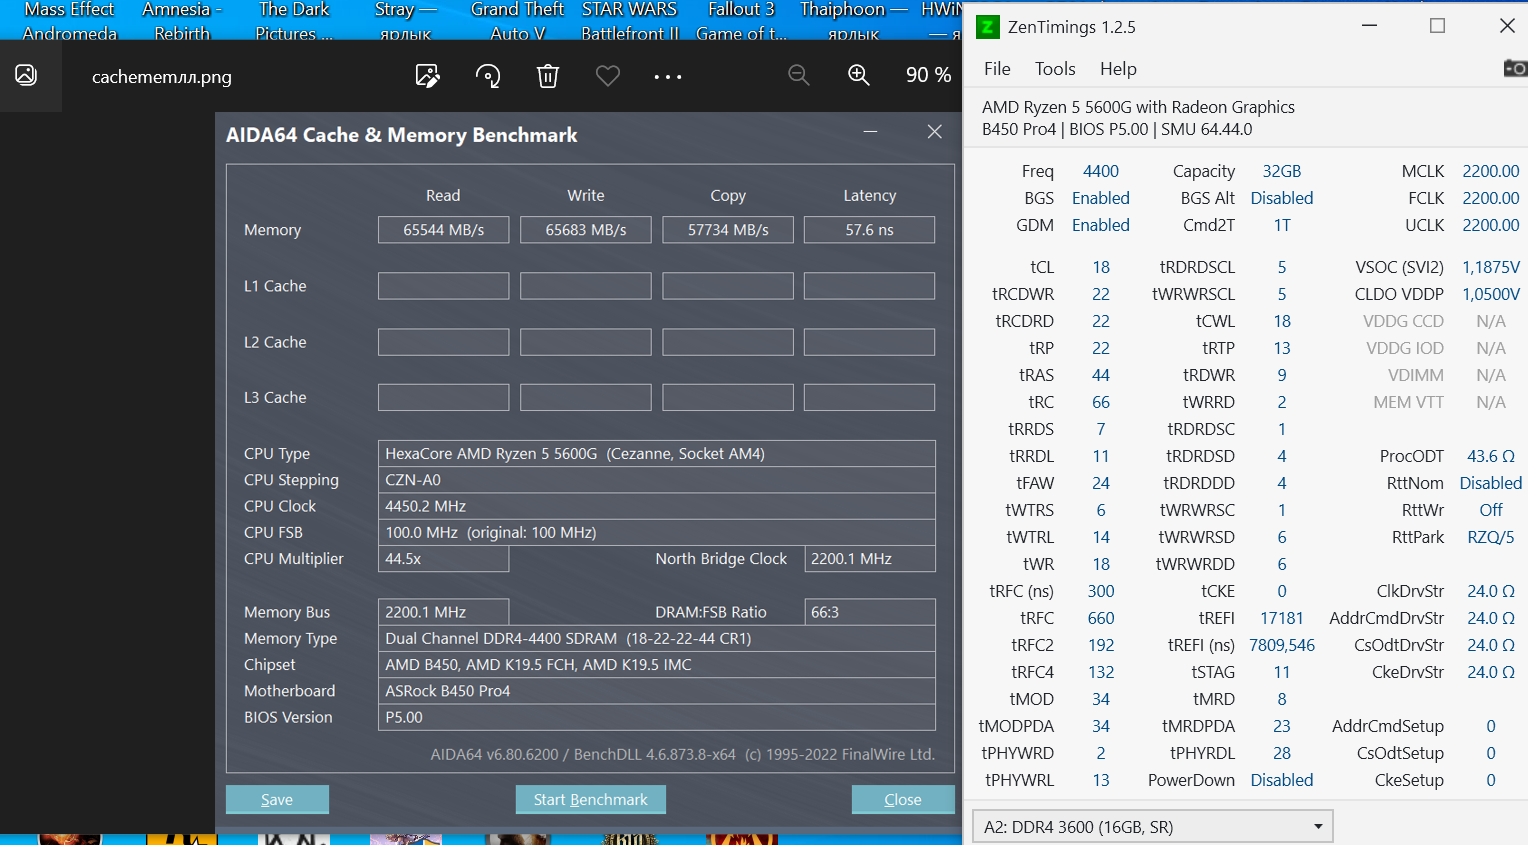This screenshot has width=1528, height=845.
Task: Take a ZenTimings screenshot with the camera icon
Action: 1515,68
